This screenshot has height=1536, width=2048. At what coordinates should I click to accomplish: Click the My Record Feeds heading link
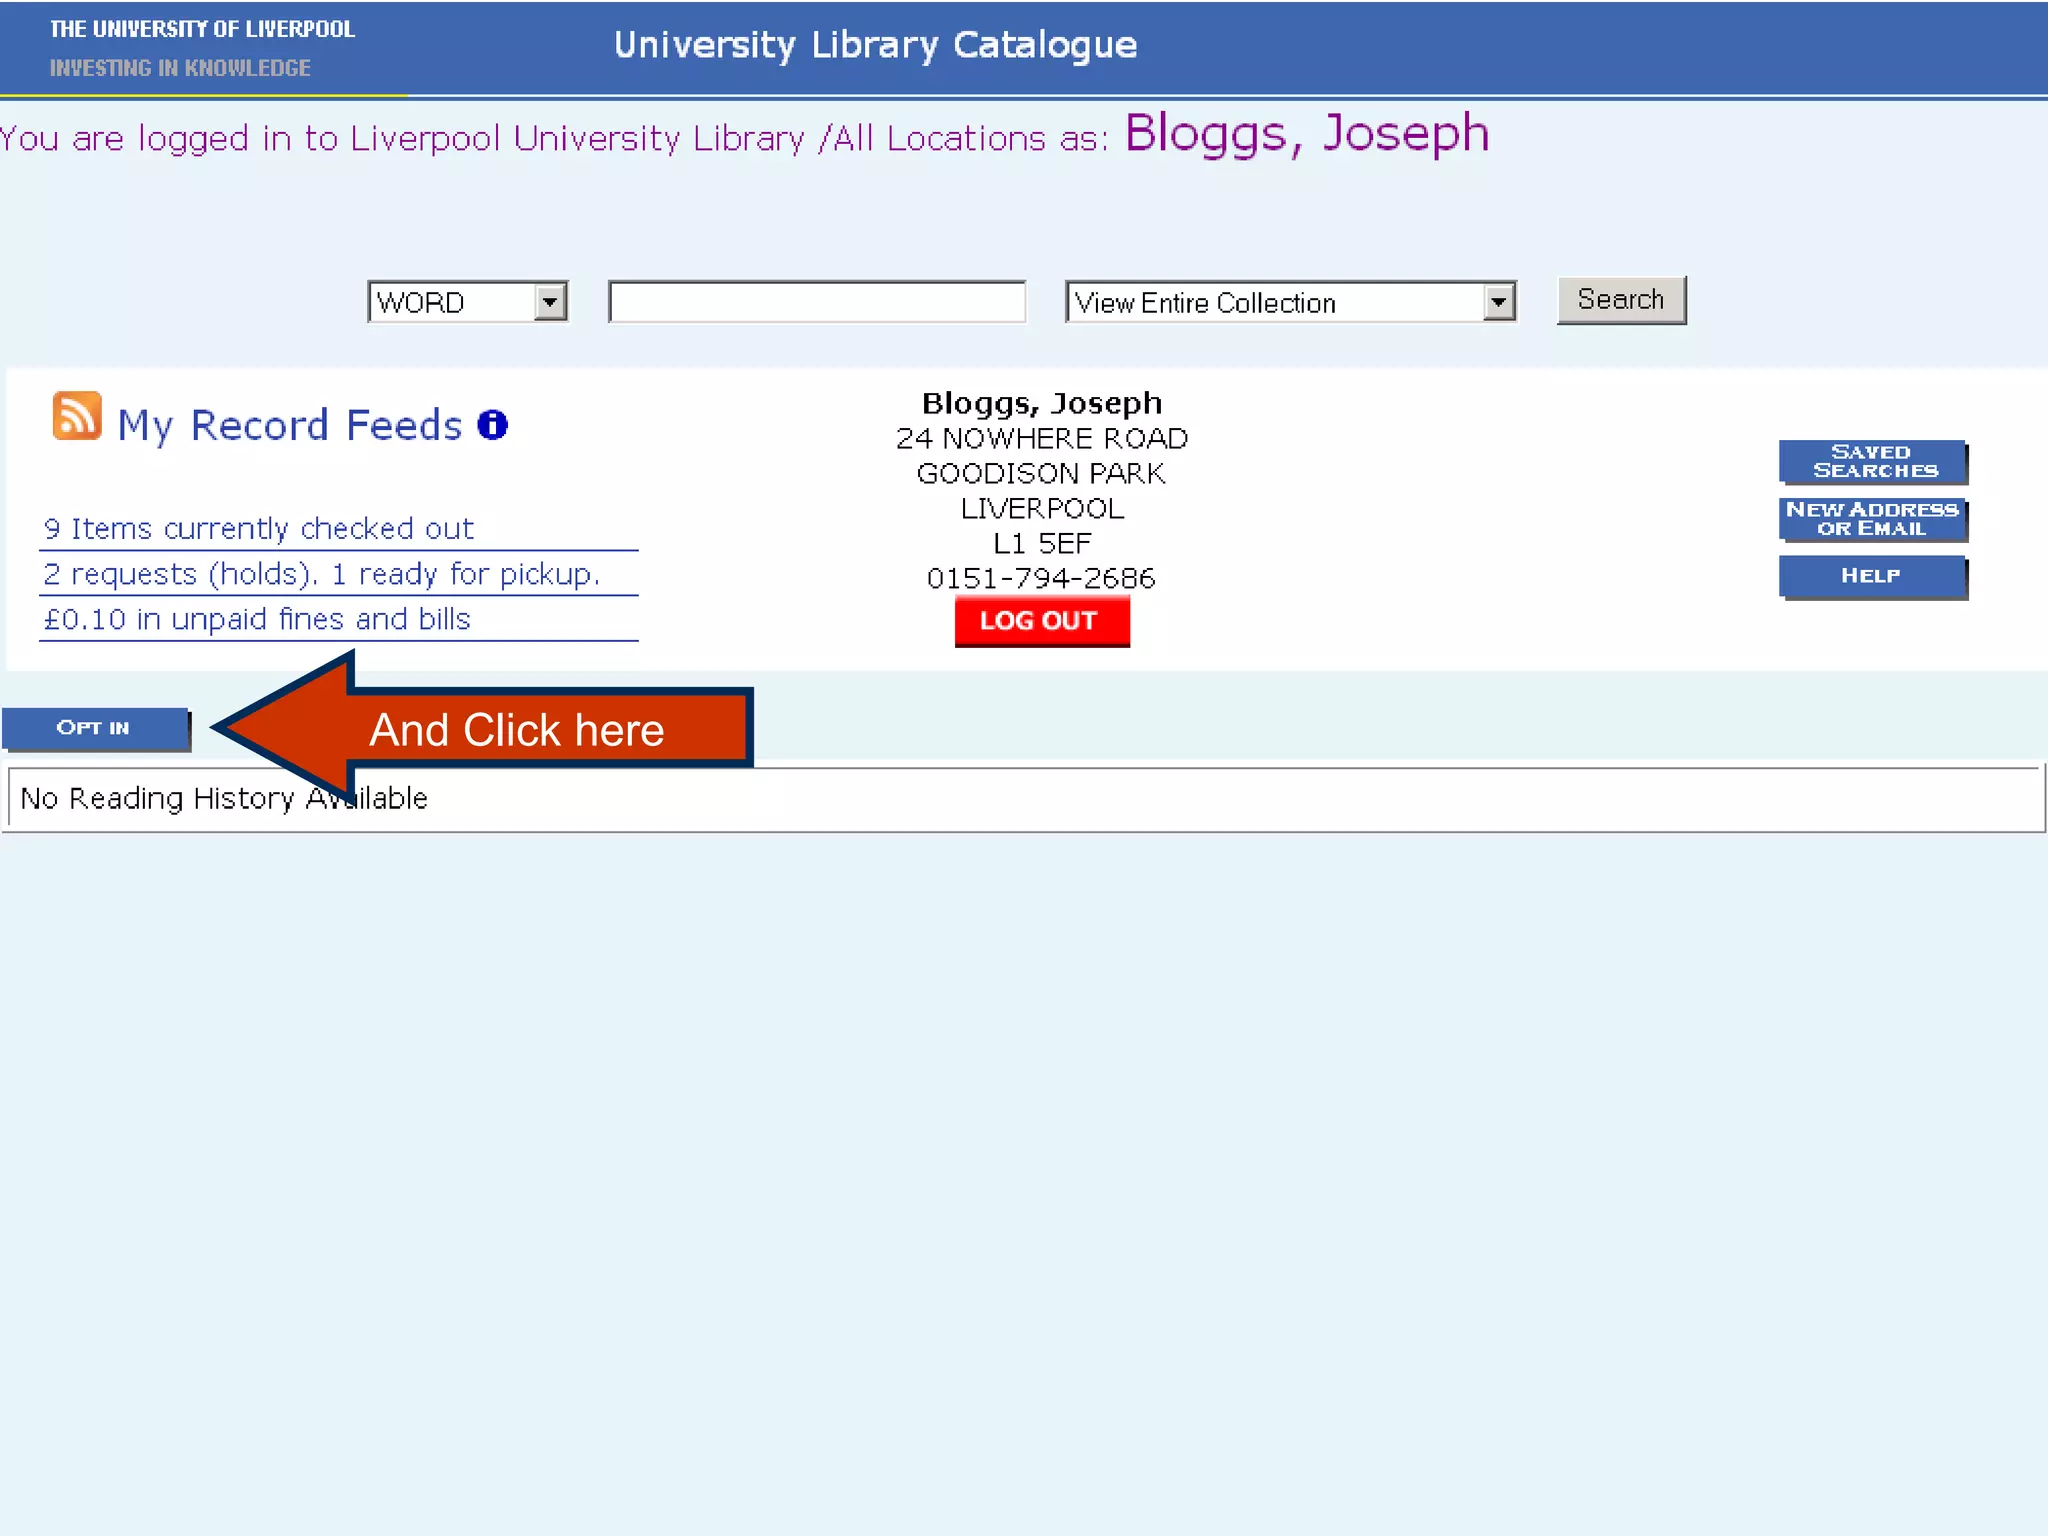coord(290,426)
